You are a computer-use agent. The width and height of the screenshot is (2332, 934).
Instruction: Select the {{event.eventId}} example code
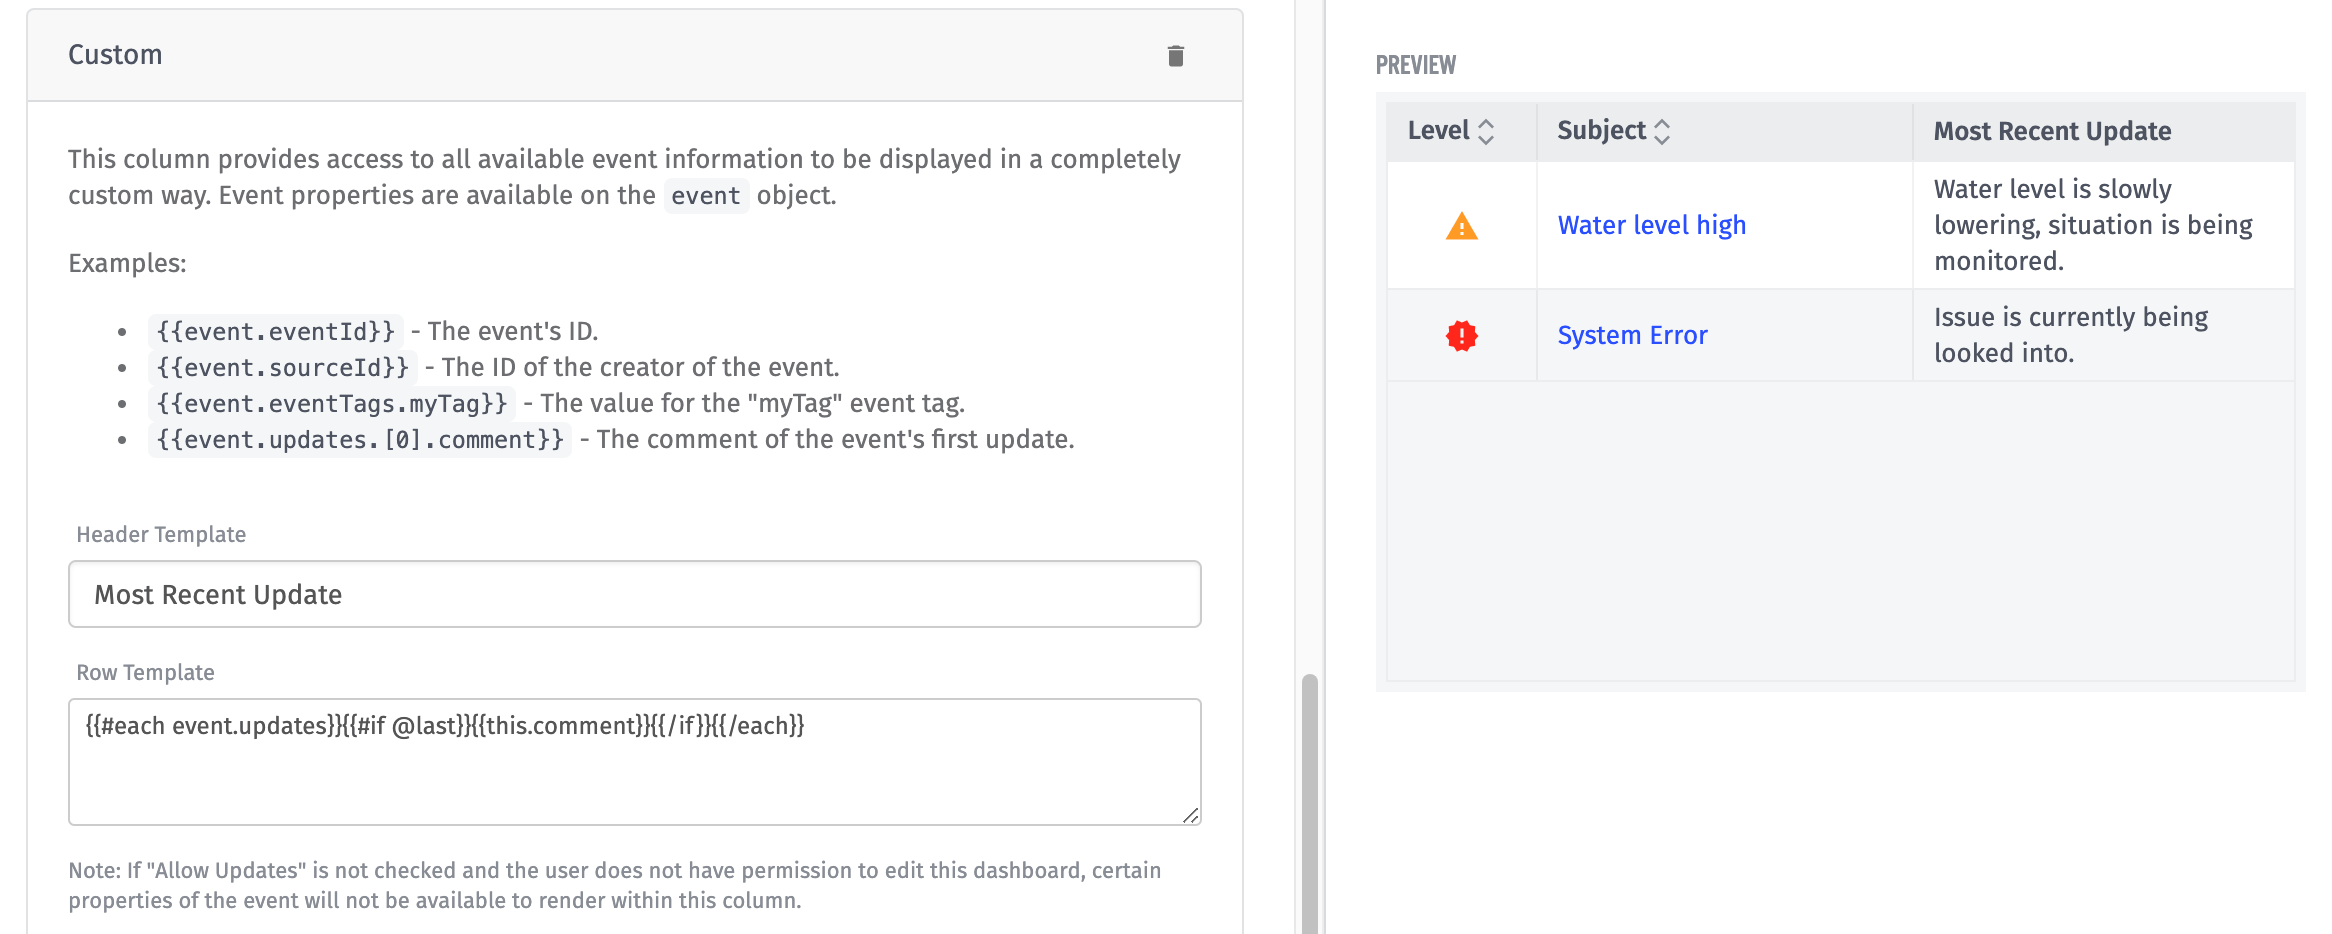pyautogui.click(x=275, y=332)
